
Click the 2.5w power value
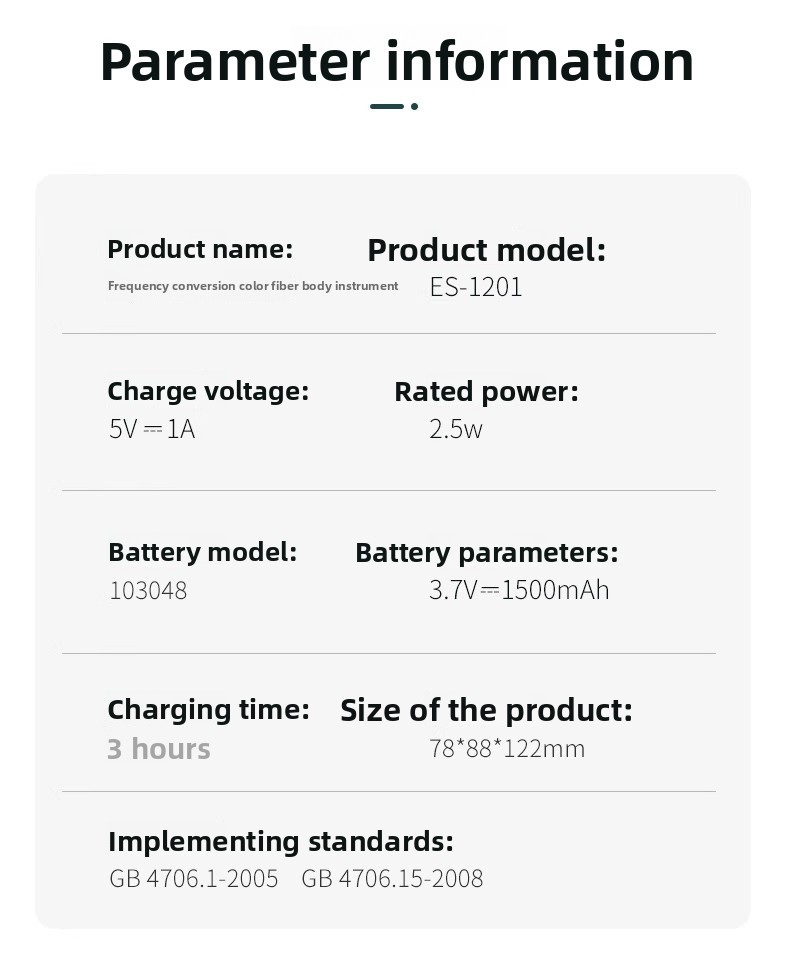[456, 429]
